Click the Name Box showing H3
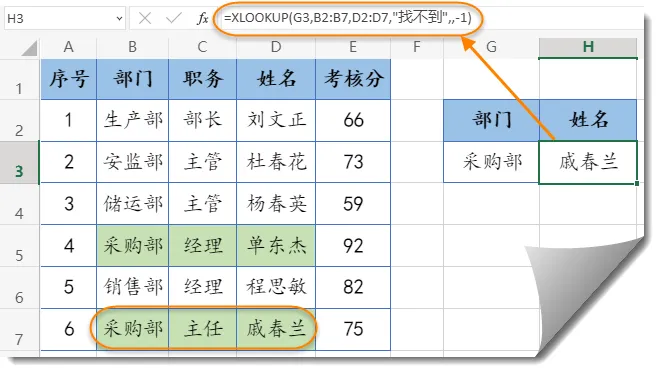This screenshot has height=372, width=659. [x=65, y=18]
